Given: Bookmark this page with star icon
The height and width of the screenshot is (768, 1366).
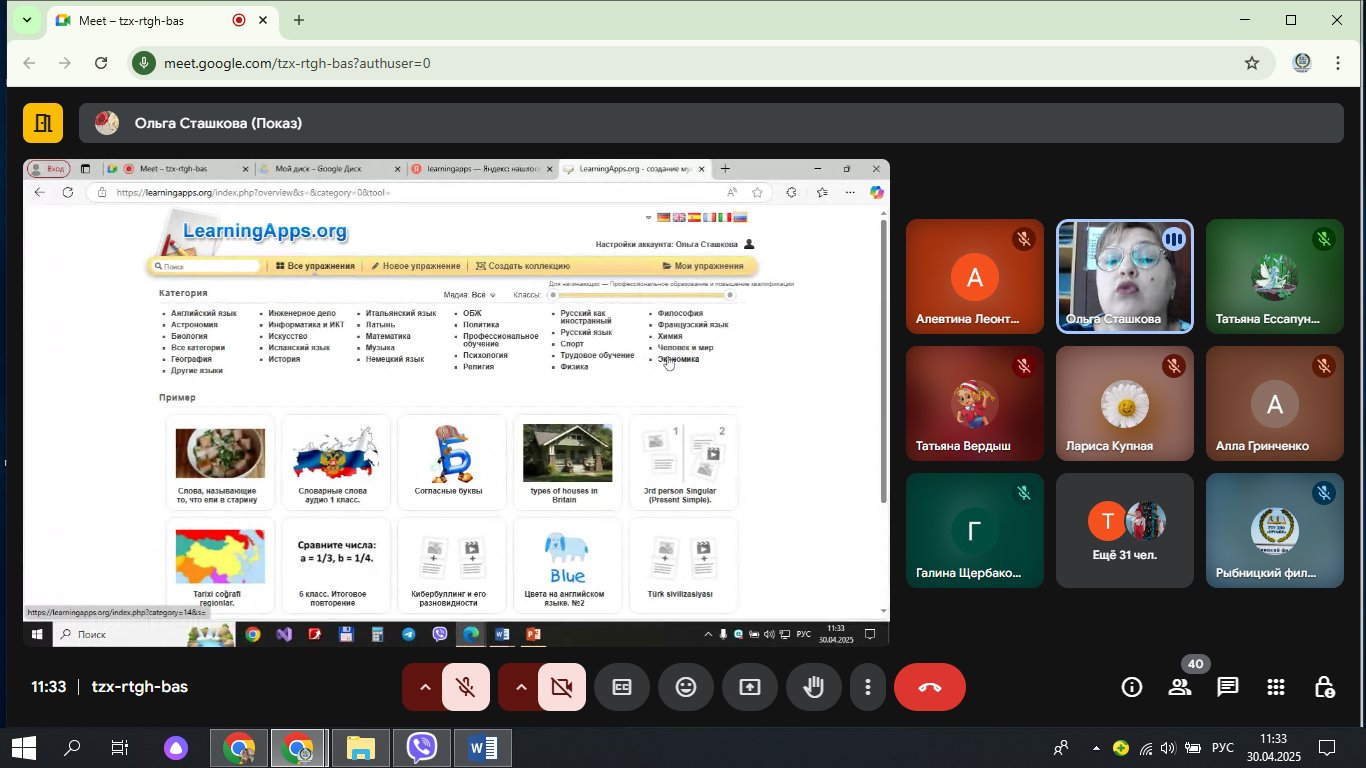Looking at the screenshot, I should click(x=1252, y=63).
